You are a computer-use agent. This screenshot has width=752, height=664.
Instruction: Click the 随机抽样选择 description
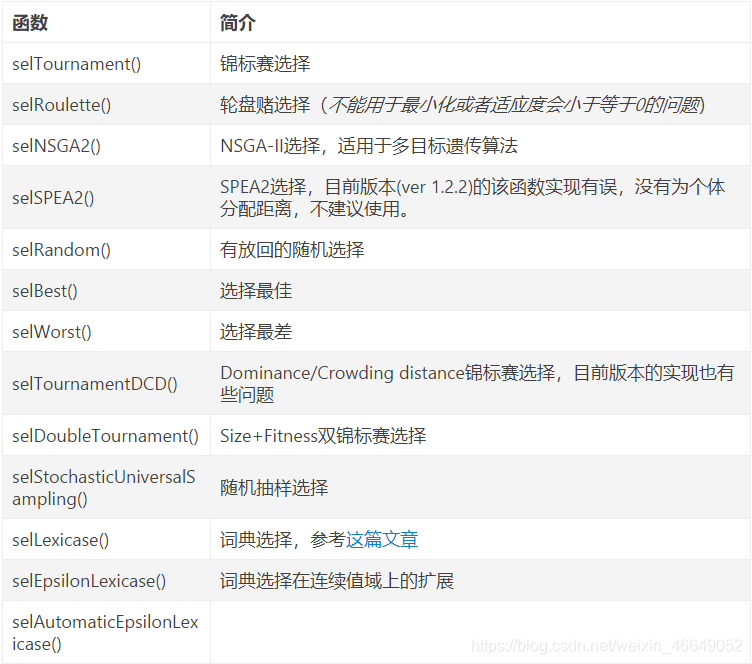click(274, 488)
